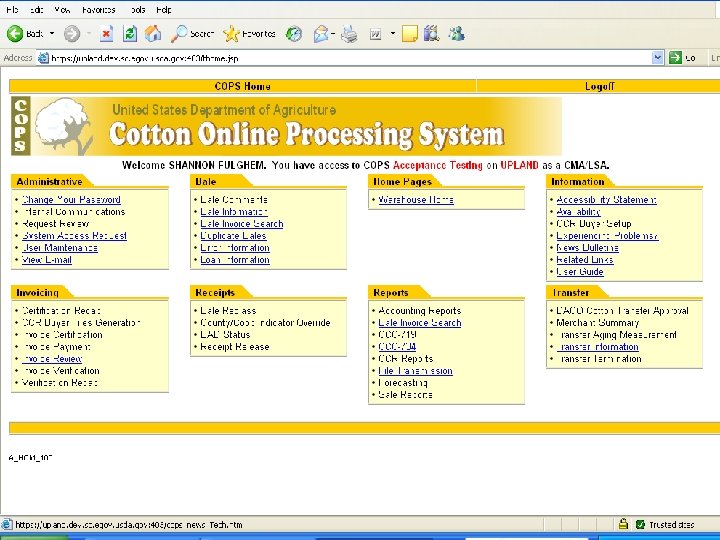Go to browser Home page icon
This screenshot has width=720, height=540.
pos(152,33)
